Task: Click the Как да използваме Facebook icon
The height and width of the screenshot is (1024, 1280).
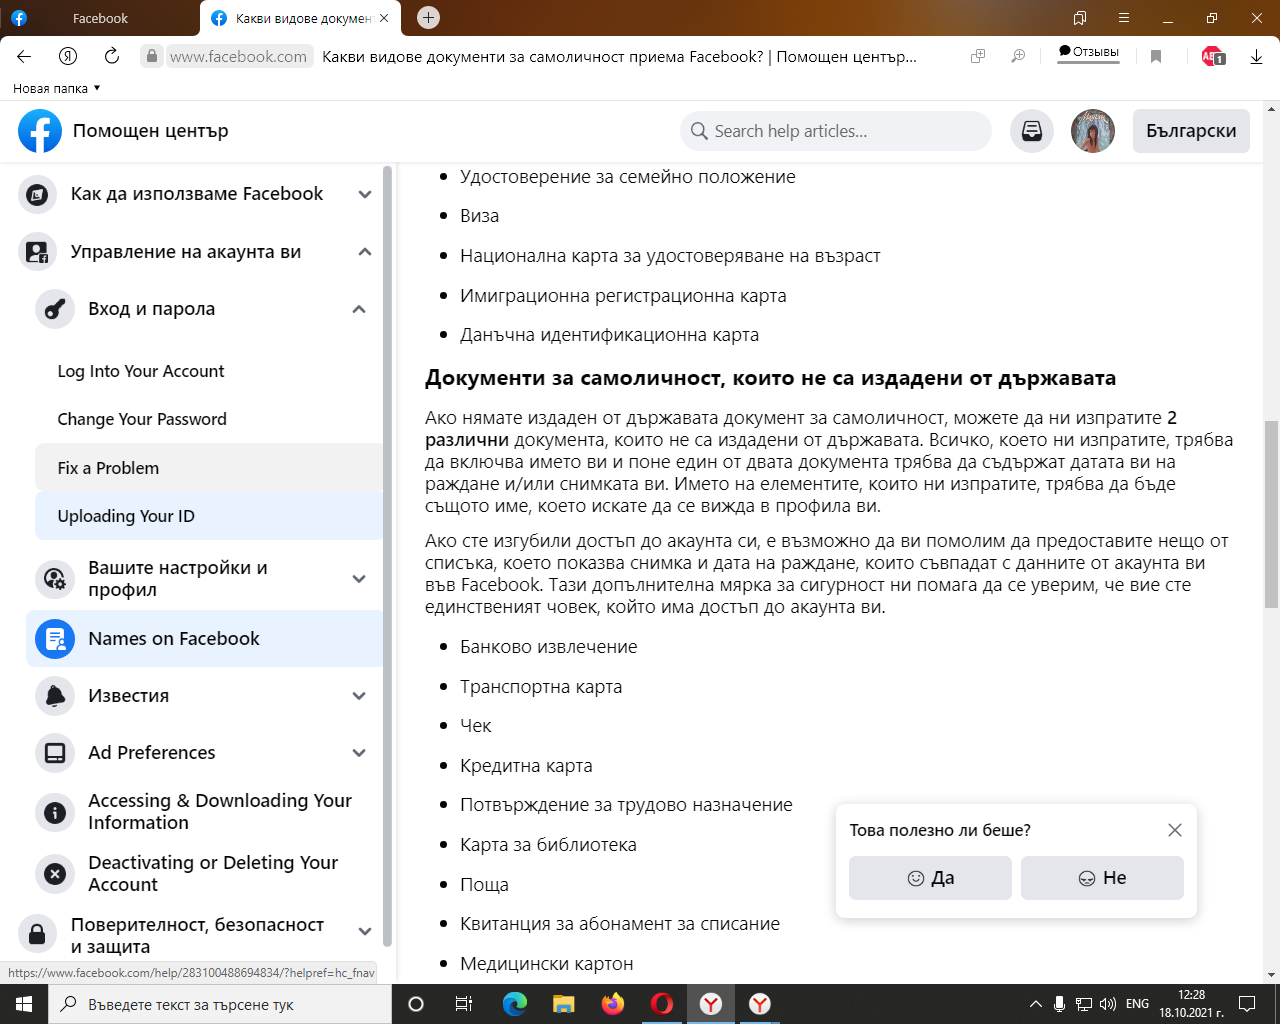Action: coord(37,194)
